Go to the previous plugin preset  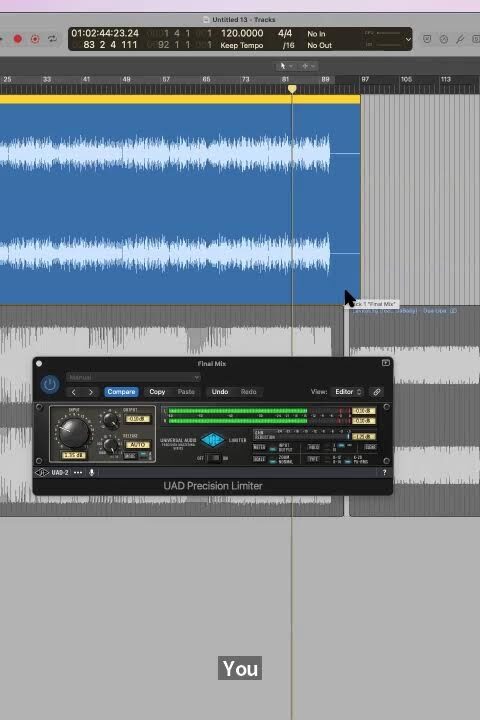pyautogui.click(x=74, y=392)
